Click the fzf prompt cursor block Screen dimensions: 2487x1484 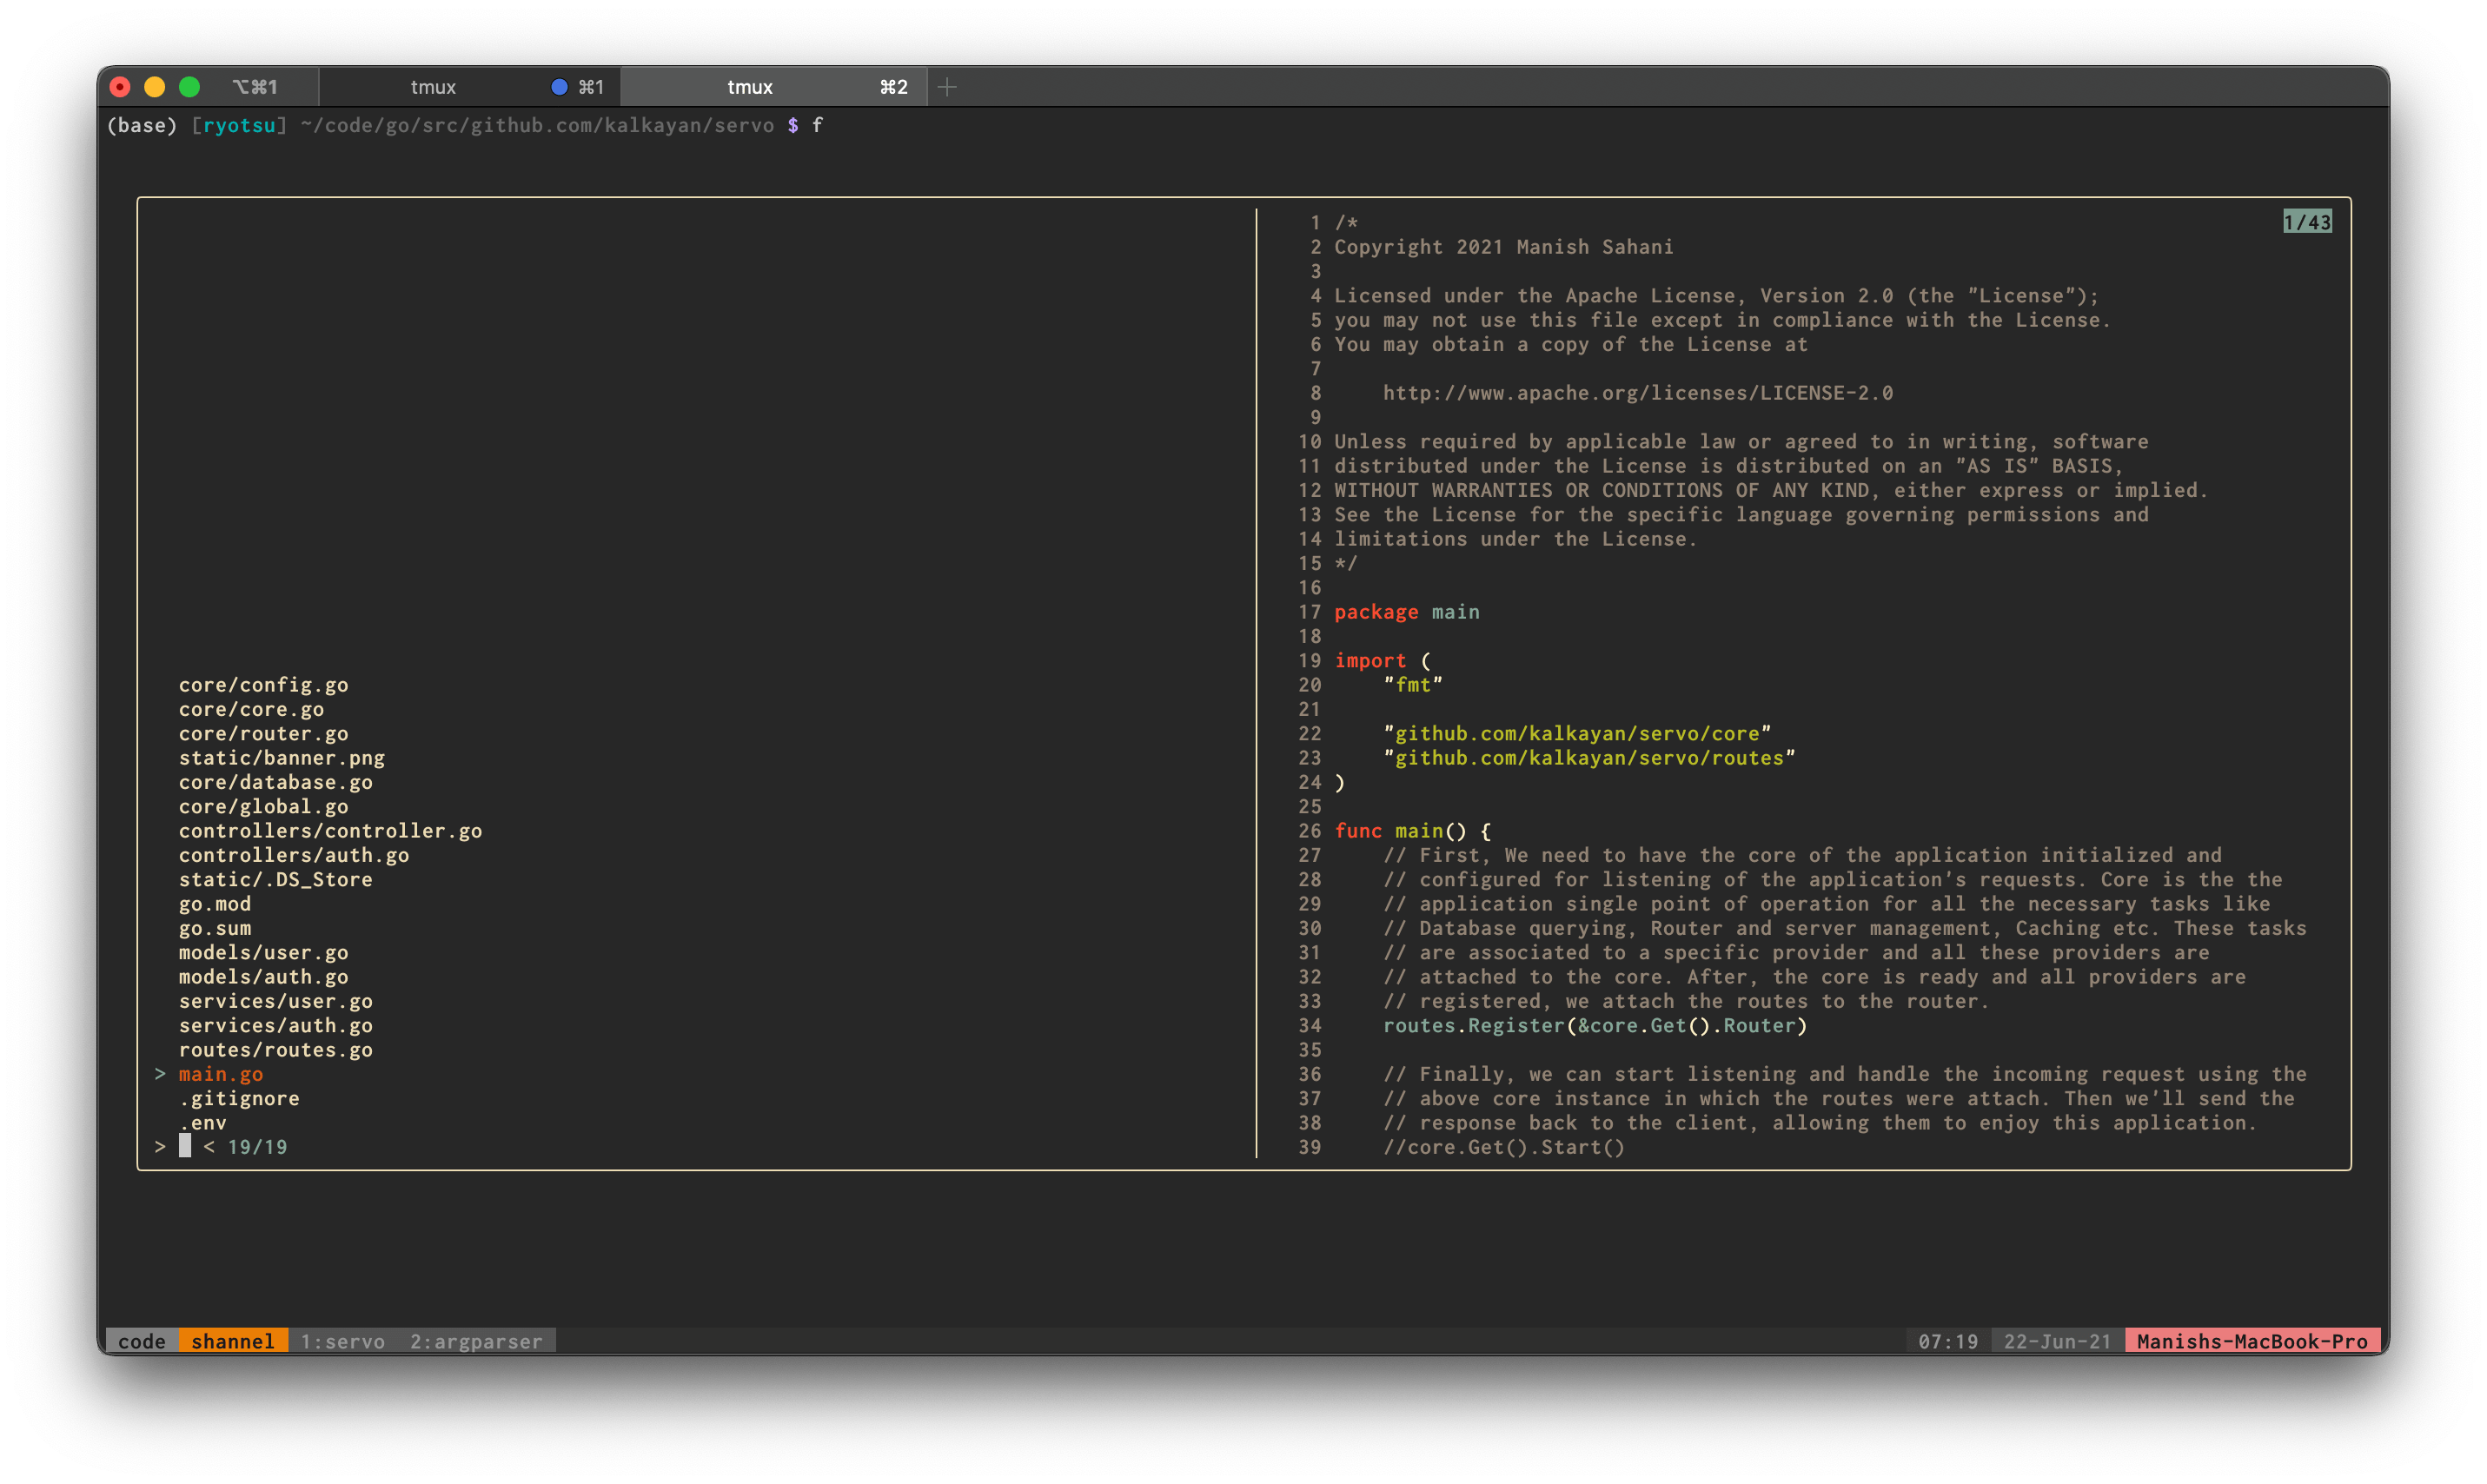click(x=185, y=1147)
